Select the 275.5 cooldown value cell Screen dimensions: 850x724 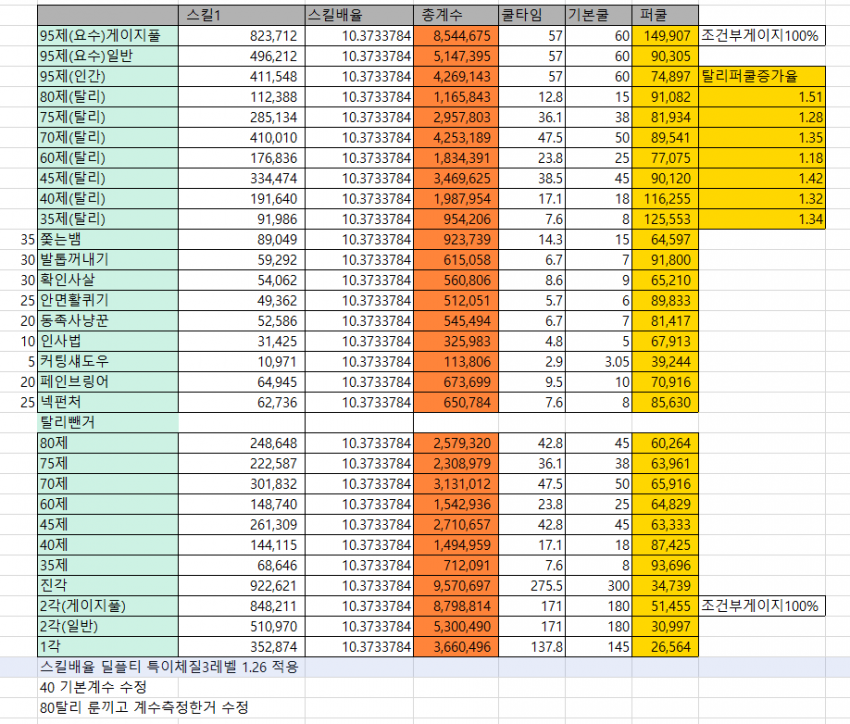530,585
